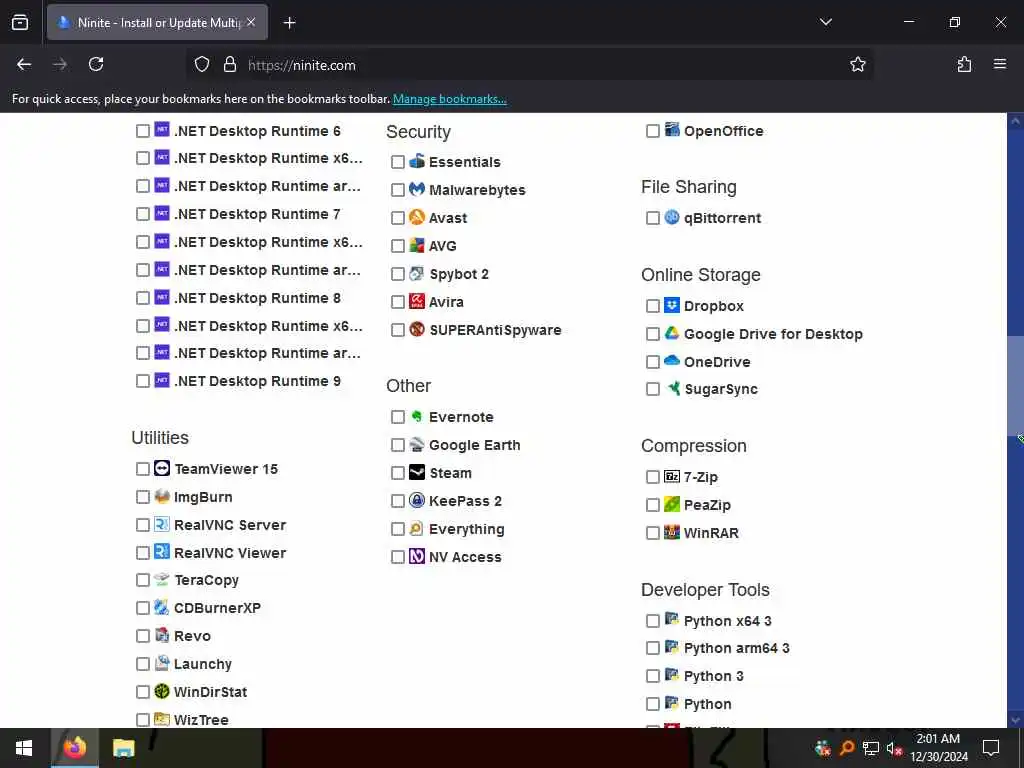Viewport: 1024px width, 768px height.
Task: Click the qBittorrent icon
Action: (x=672, y=217)
